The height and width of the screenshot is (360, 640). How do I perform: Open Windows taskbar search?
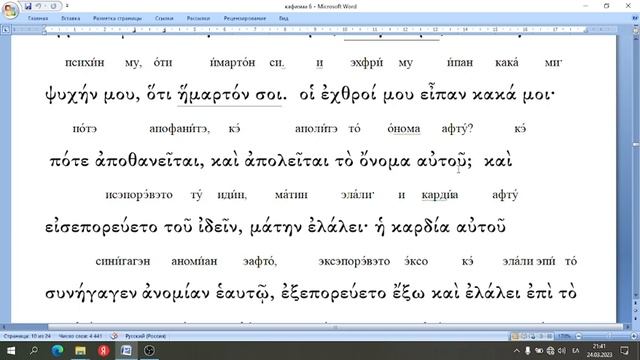tap(34, 351)
